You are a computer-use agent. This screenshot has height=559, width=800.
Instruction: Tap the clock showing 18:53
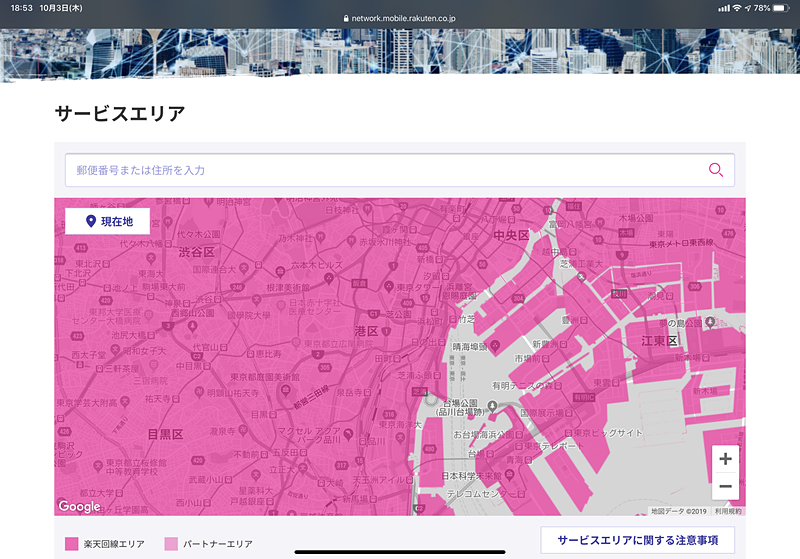(x=21, y=8)
